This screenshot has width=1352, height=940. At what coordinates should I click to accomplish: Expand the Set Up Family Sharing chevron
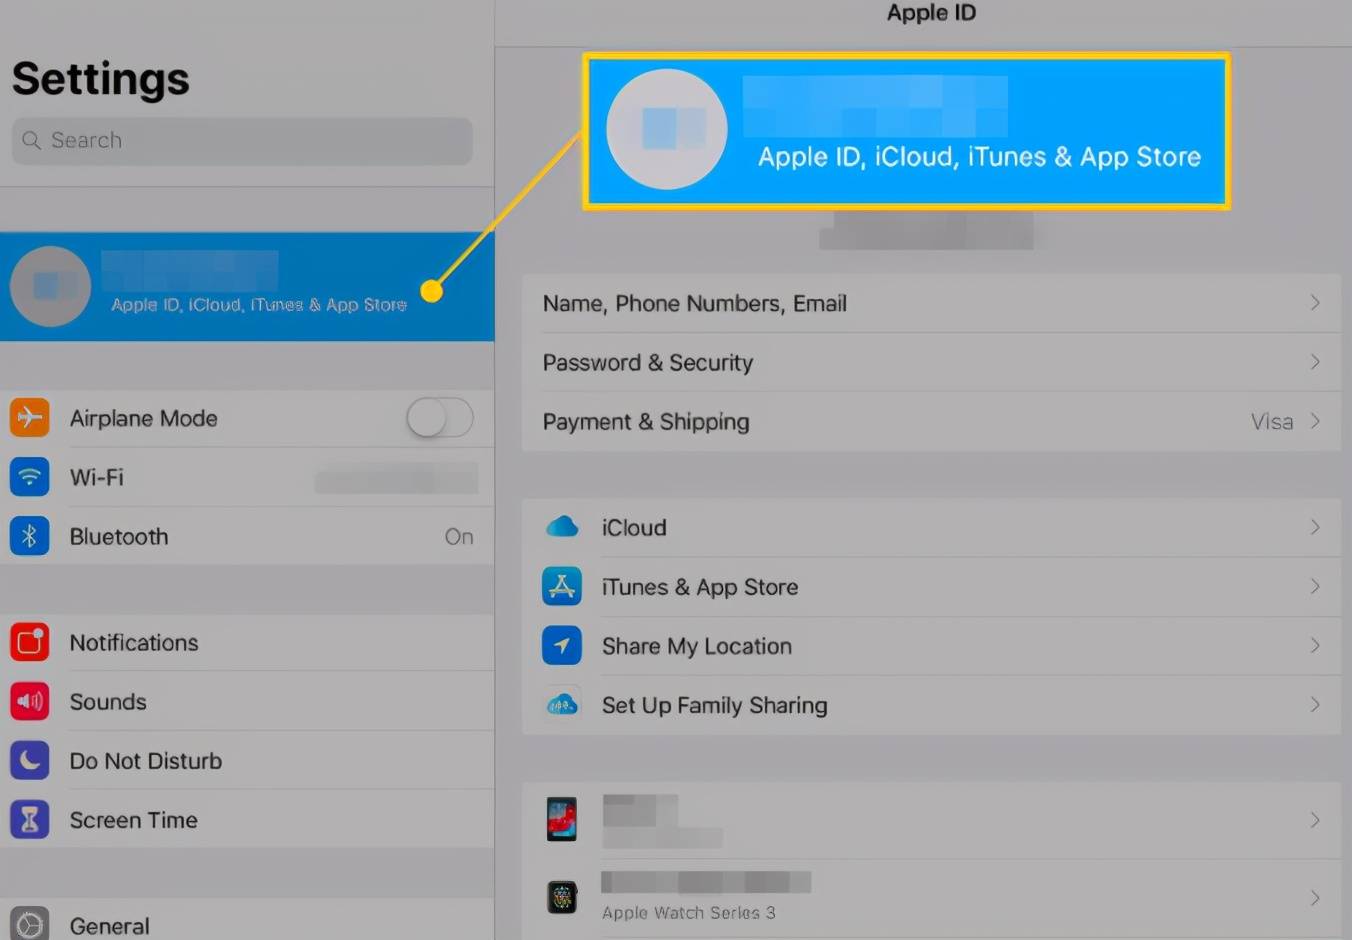(x=1315, y=704)
